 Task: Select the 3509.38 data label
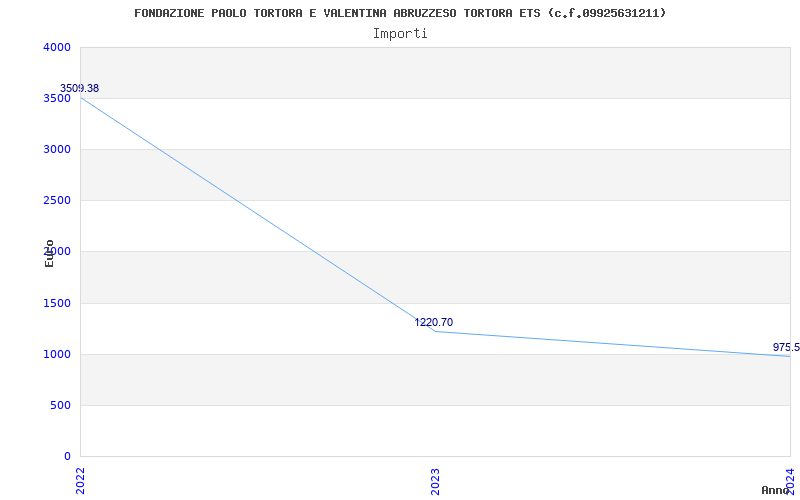79,88
